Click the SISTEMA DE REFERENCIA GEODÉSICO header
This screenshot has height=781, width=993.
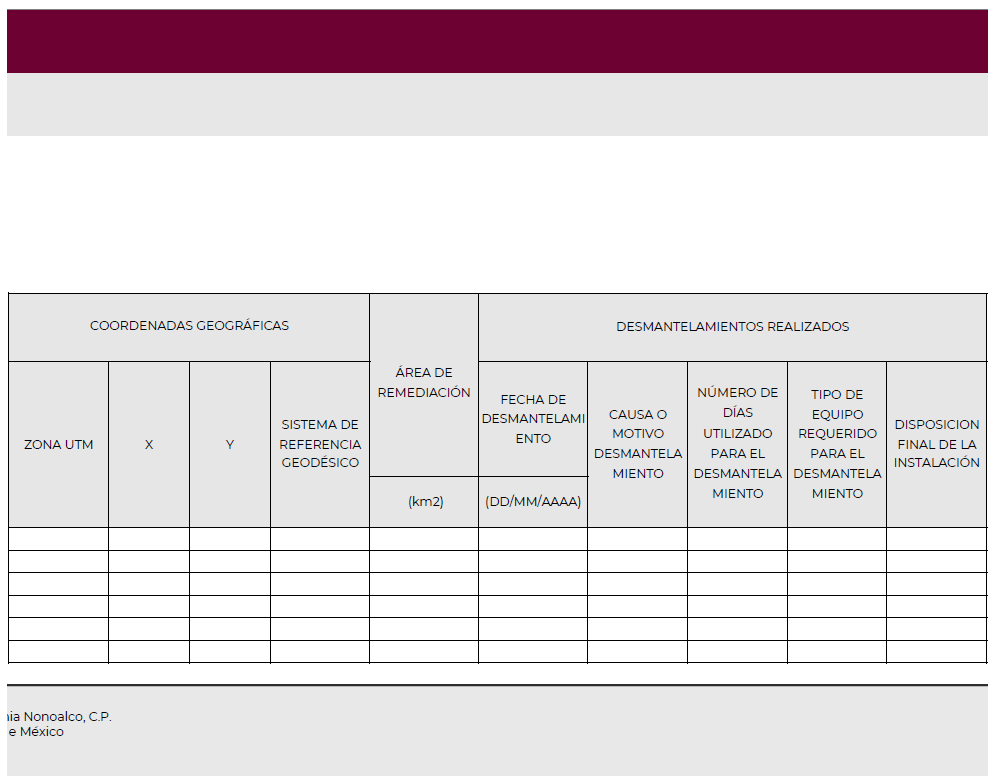click(320, 444)
